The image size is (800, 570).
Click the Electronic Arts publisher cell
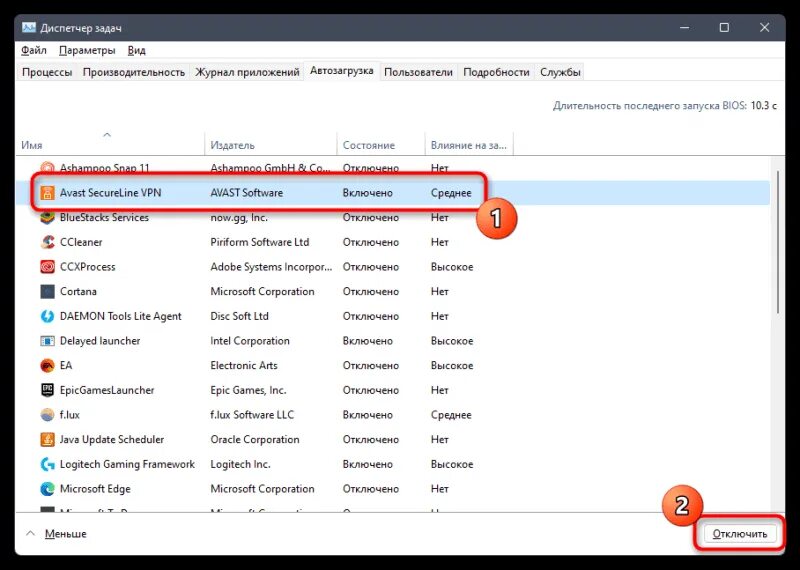244,365
